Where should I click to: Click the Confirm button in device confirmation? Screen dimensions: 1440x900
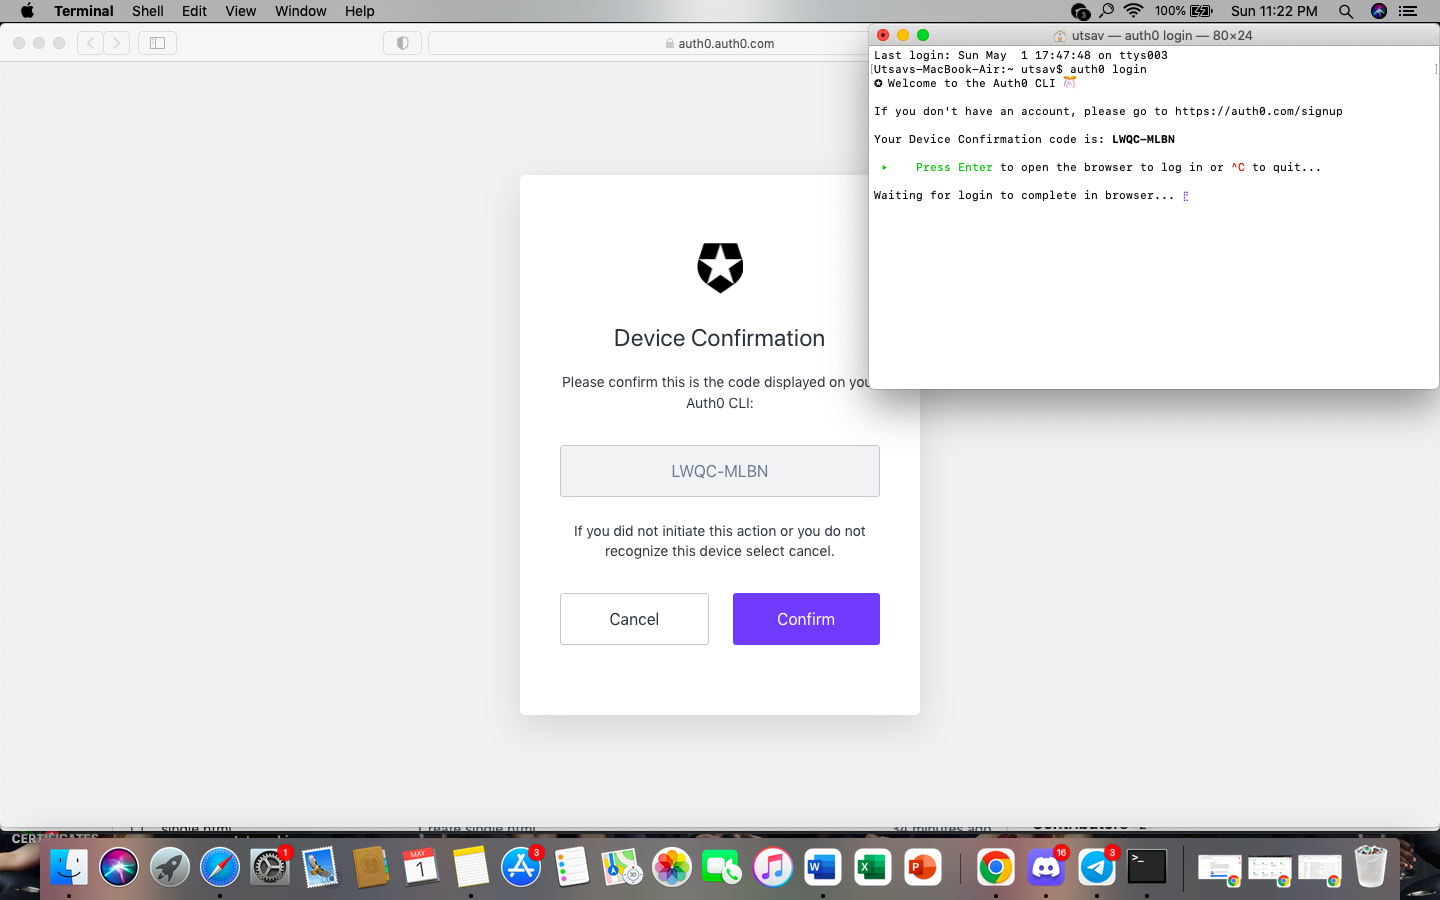click(x=806, y=619)
